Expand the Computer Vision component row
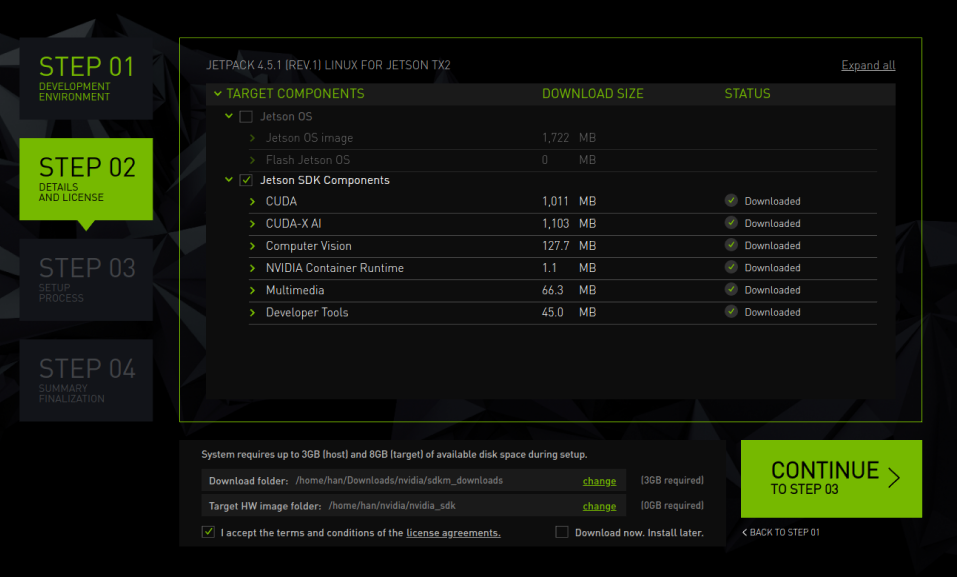This screenshot has height=577, width=957. tap(252, 246)
